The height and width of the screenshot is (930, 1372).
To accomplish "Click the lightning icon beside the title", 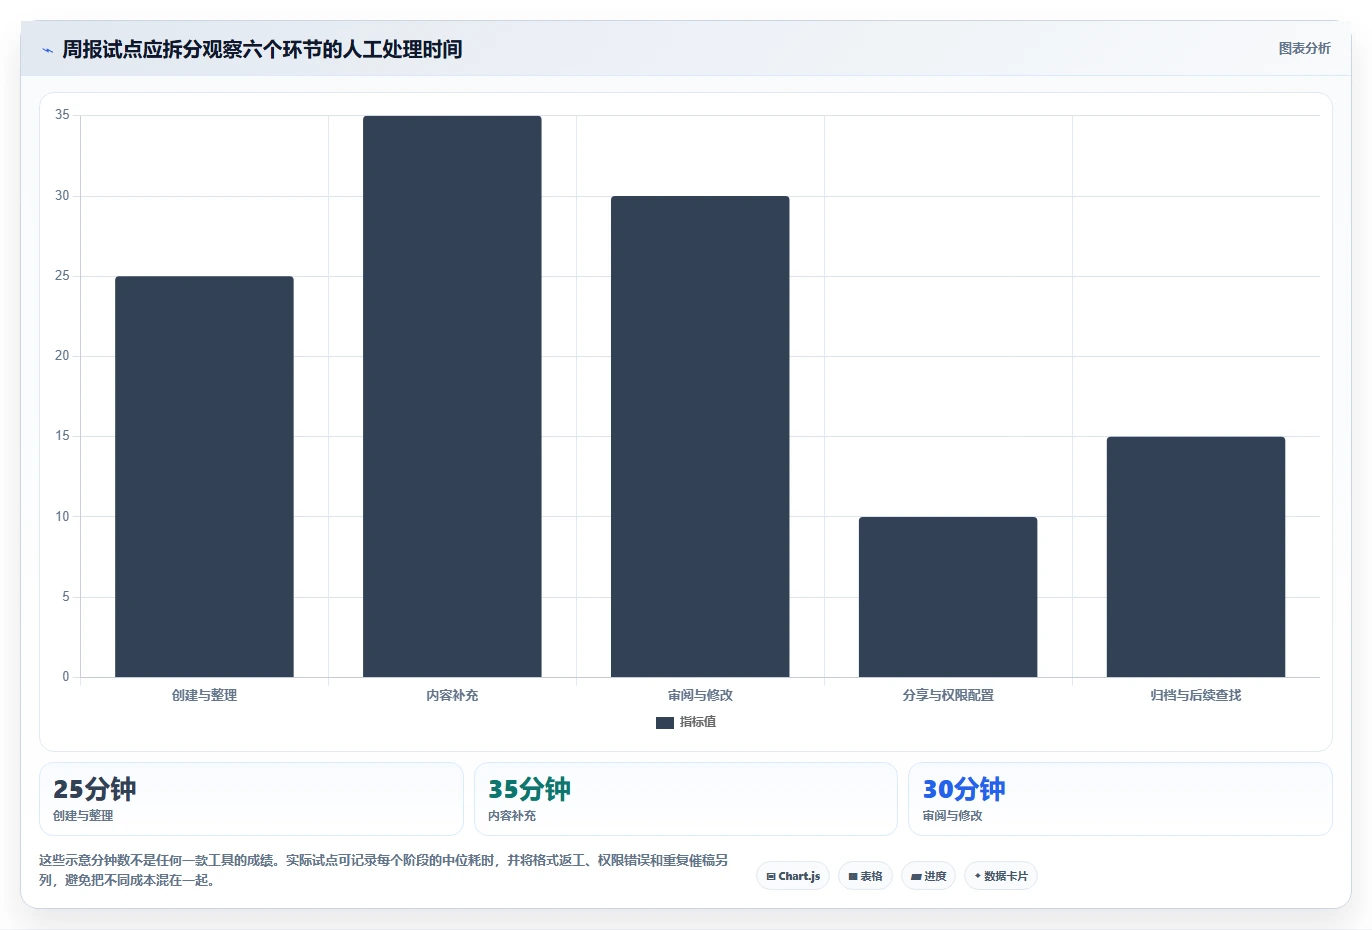I will click(x=47, y=50).
